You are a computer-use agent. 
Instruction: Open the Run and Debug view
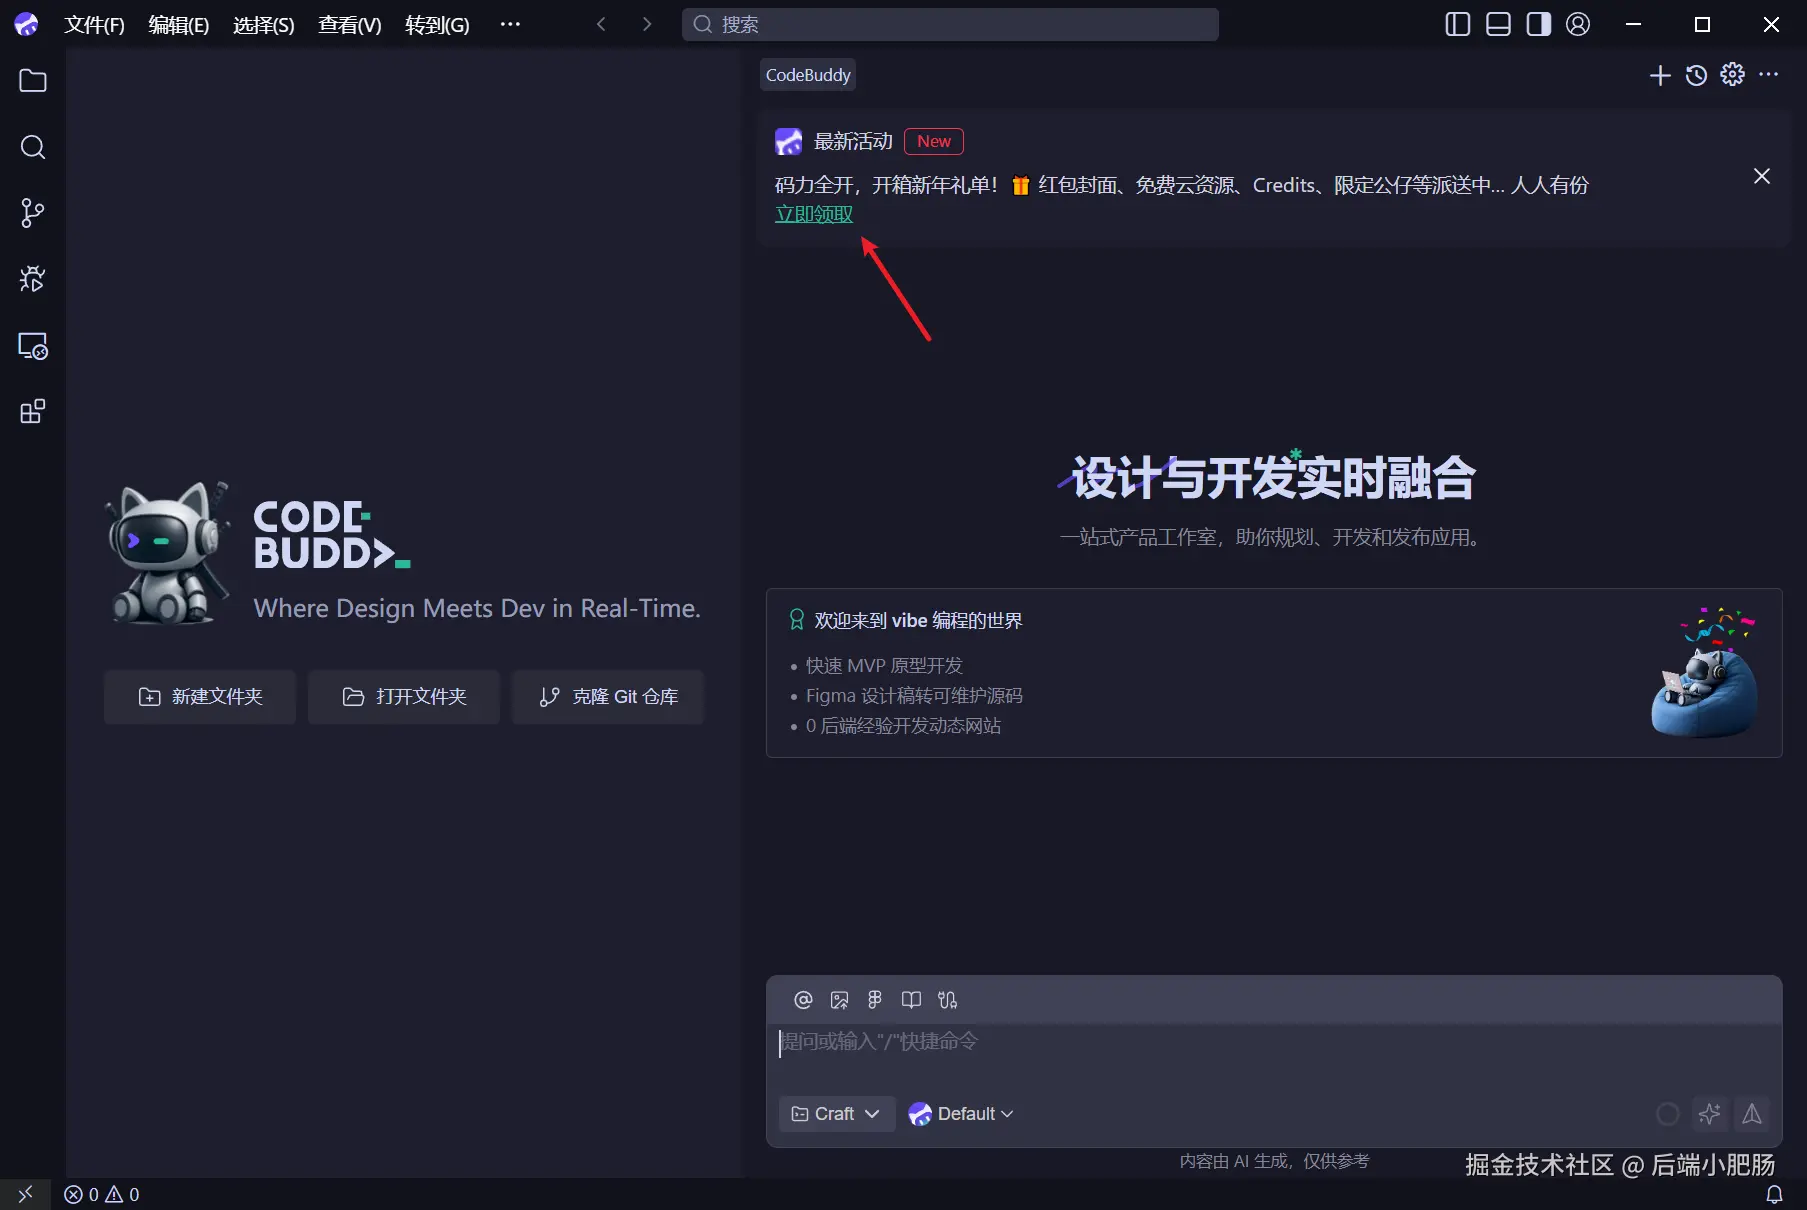[x=33, y=279]
